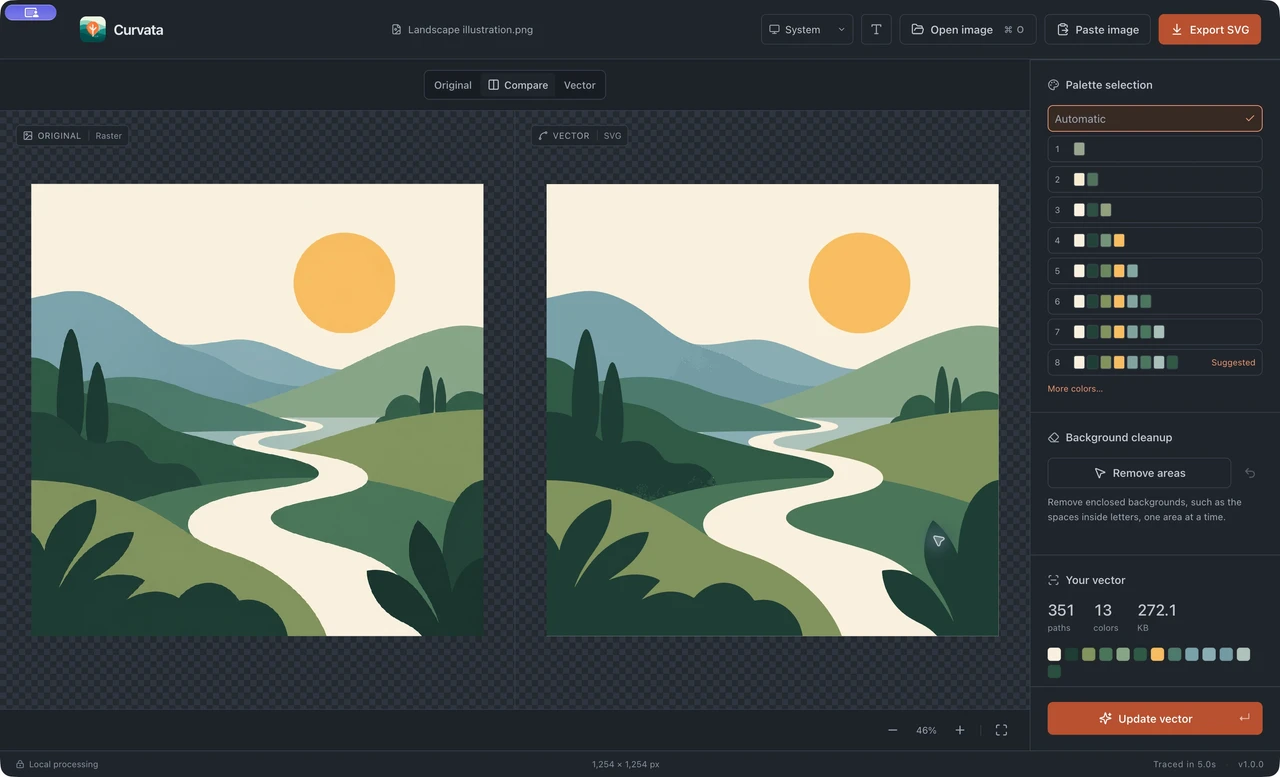Zoom in with the plus icon
Screen dimensions: 1280x777
(x=960, y=730)
